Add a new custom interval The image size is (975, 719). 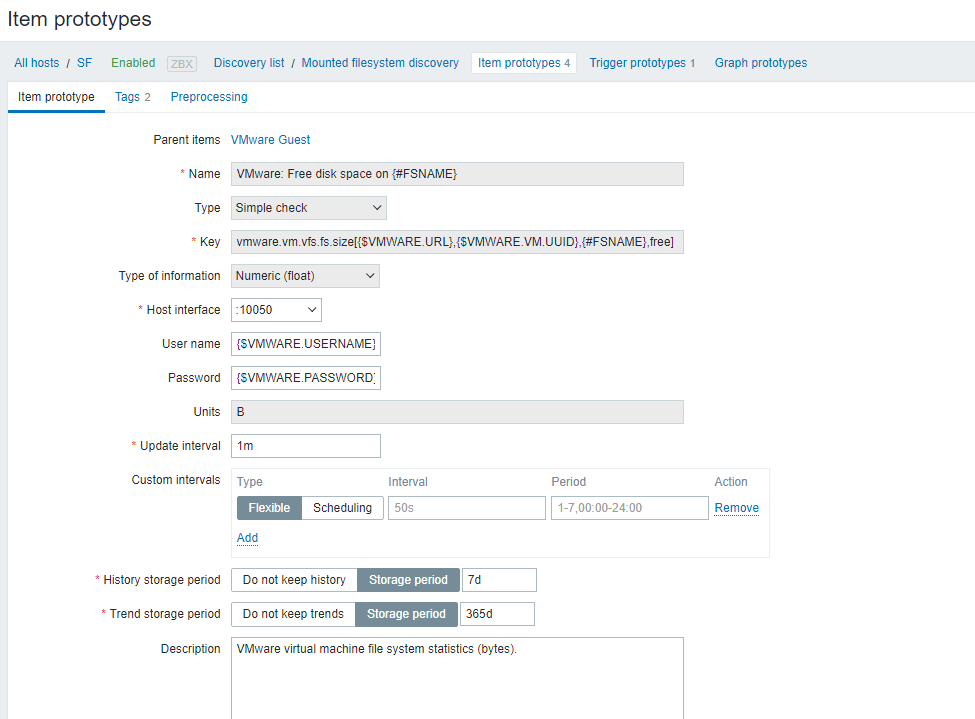coord(247,538)
